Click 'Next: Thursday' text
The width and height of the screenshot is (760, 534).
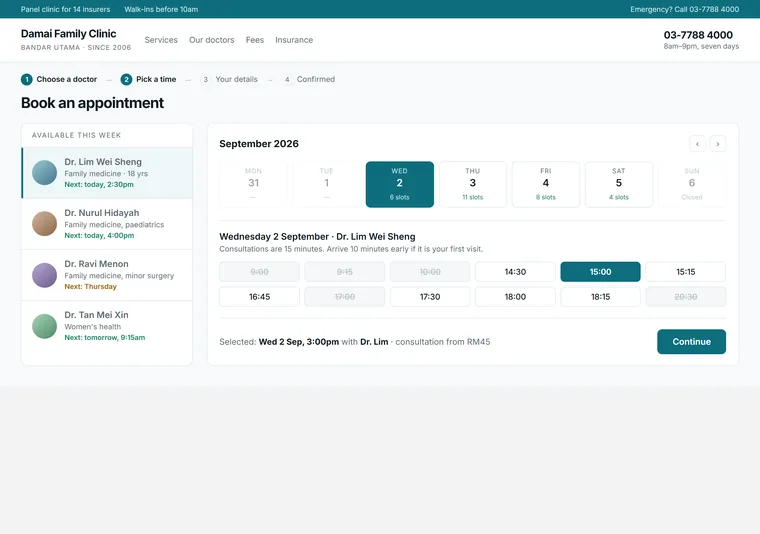tap(91, 286)
